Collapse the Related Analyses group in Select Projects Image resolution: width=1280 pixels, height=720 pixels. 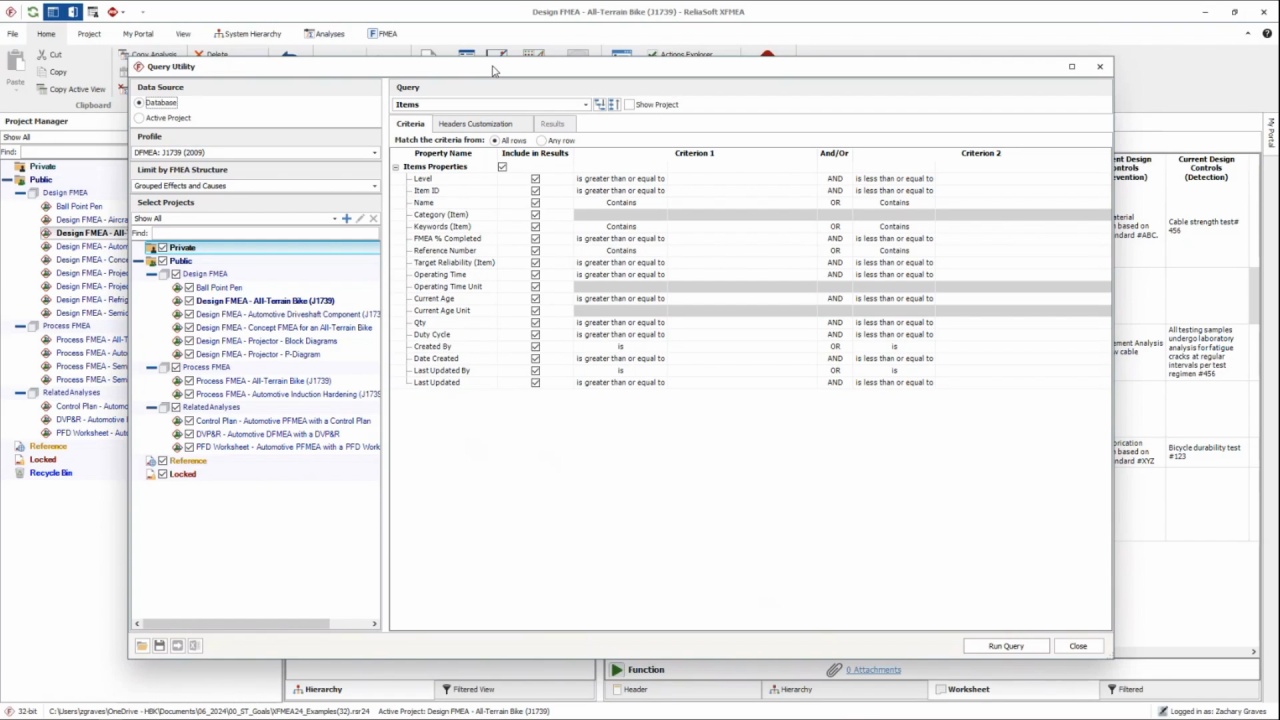coord(151,408)
